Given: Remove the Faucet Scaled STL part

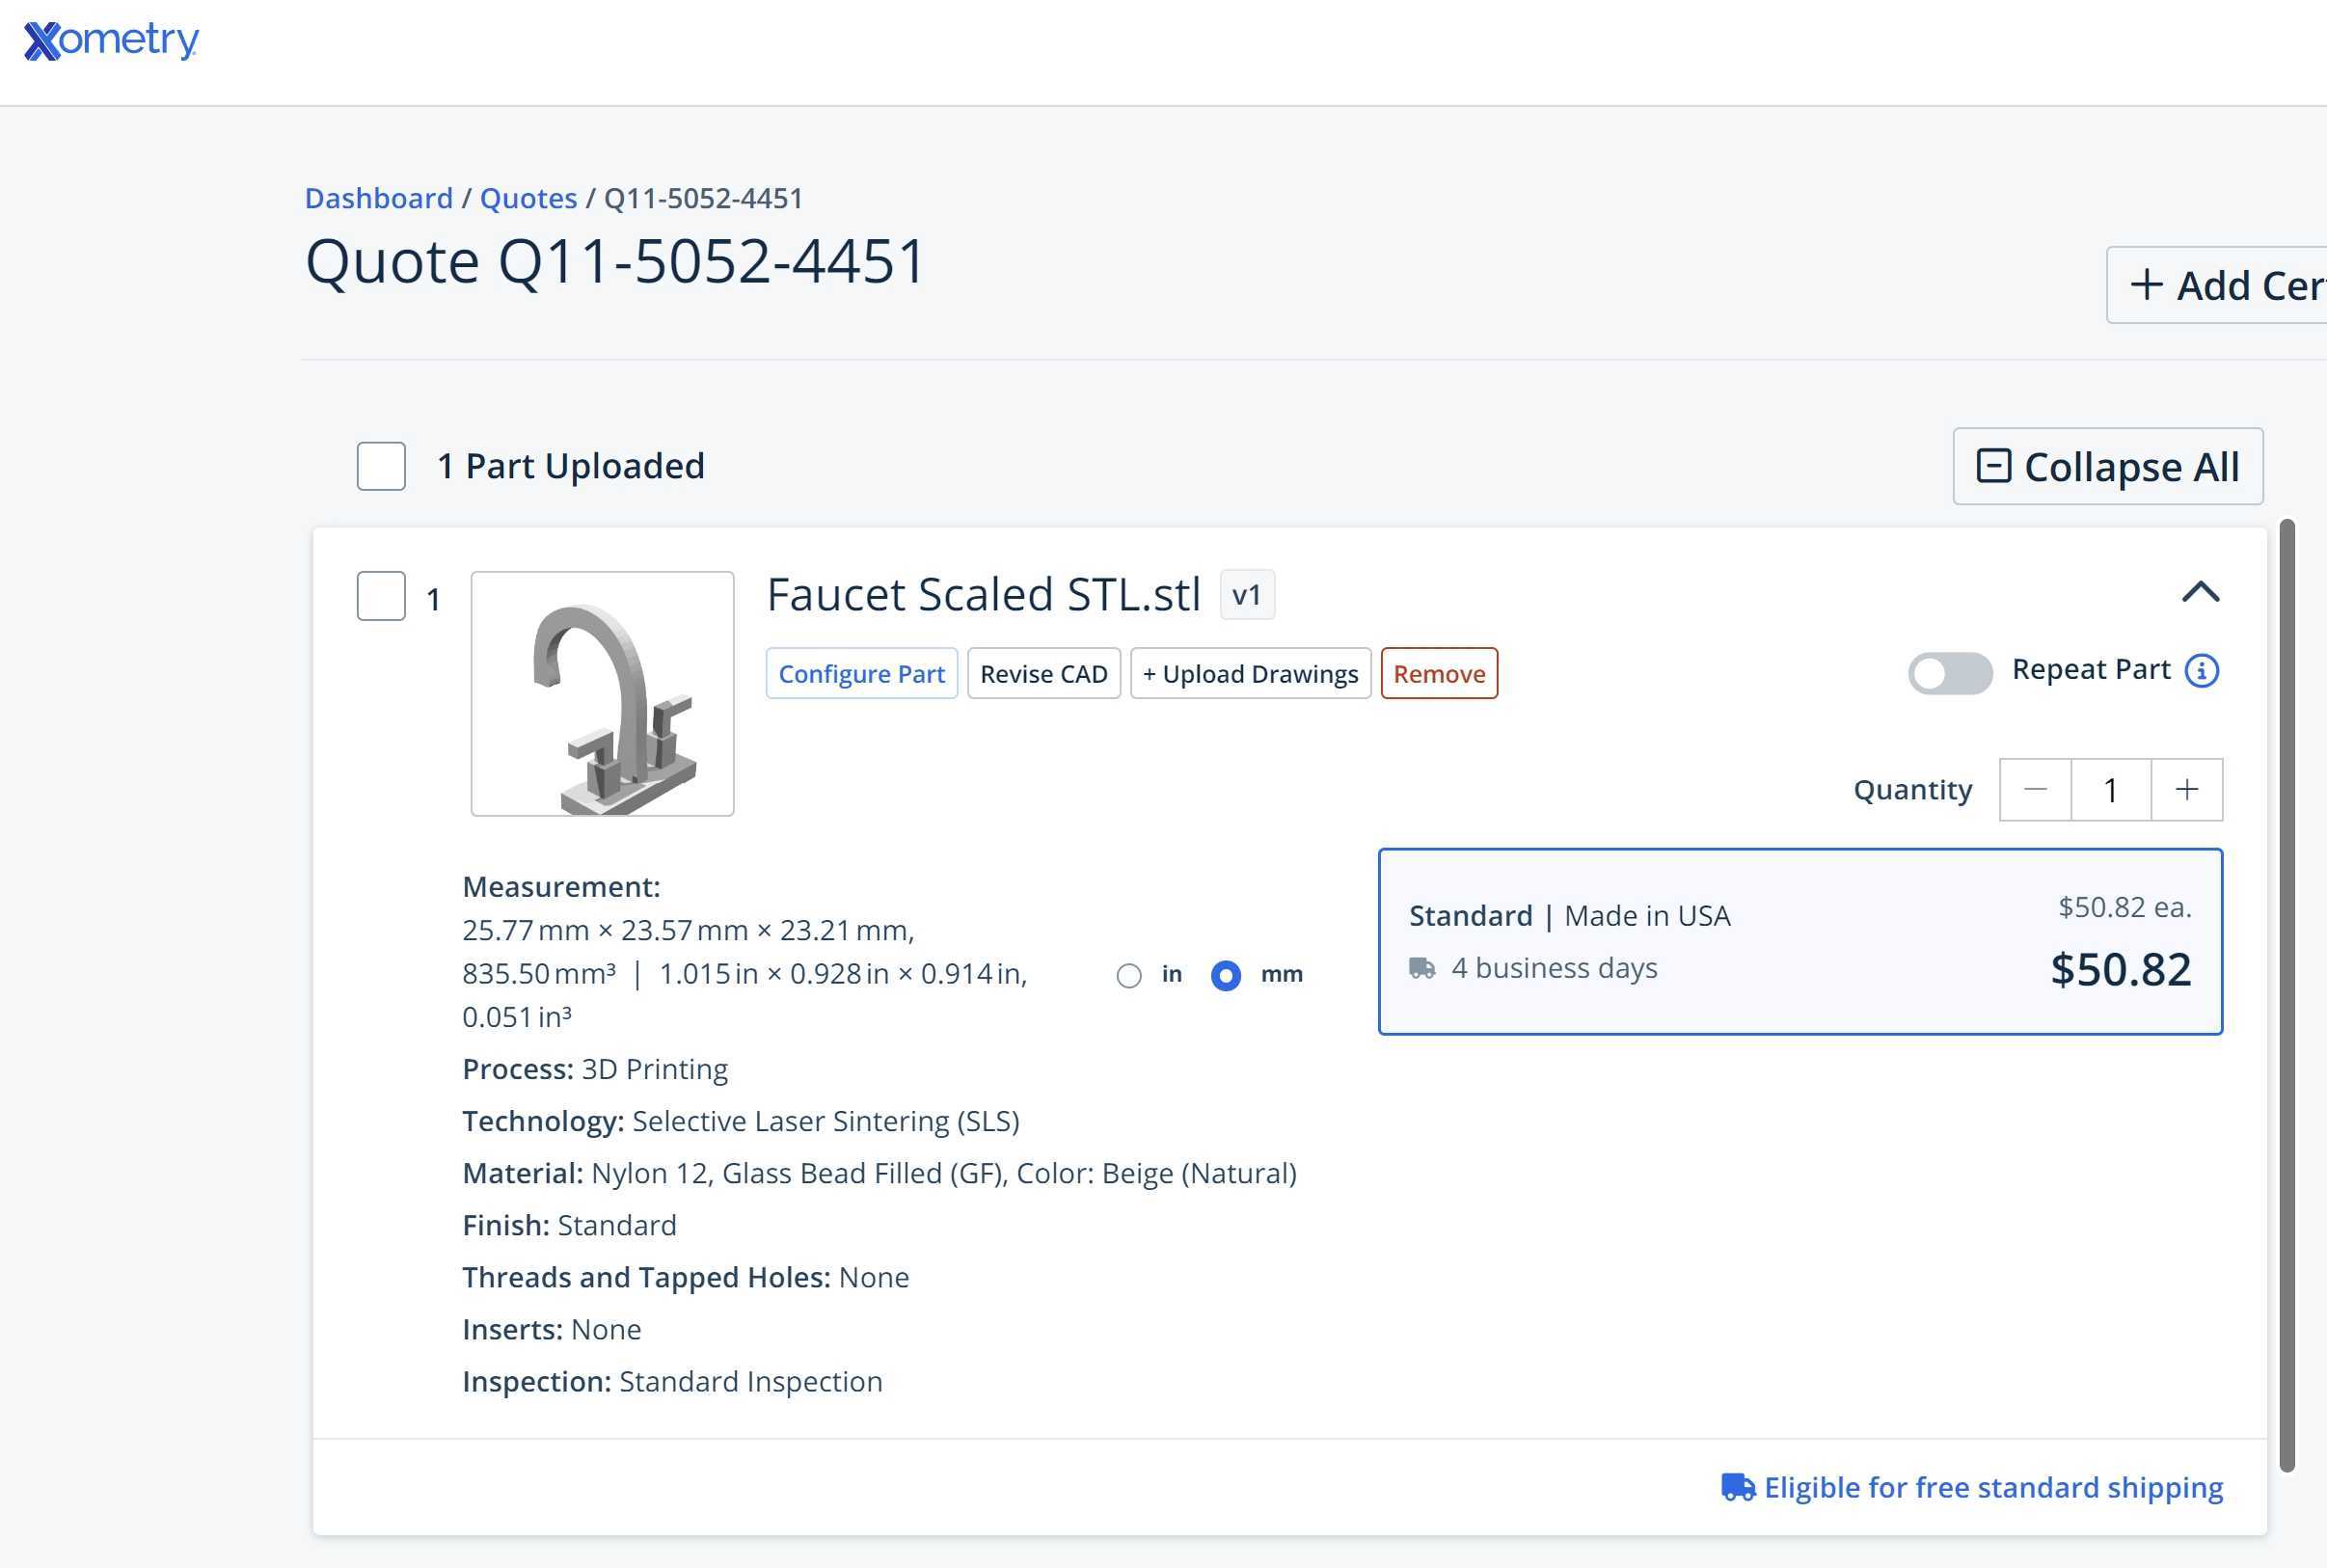Looking at the screenshot, I should [x=1439, y=673].
